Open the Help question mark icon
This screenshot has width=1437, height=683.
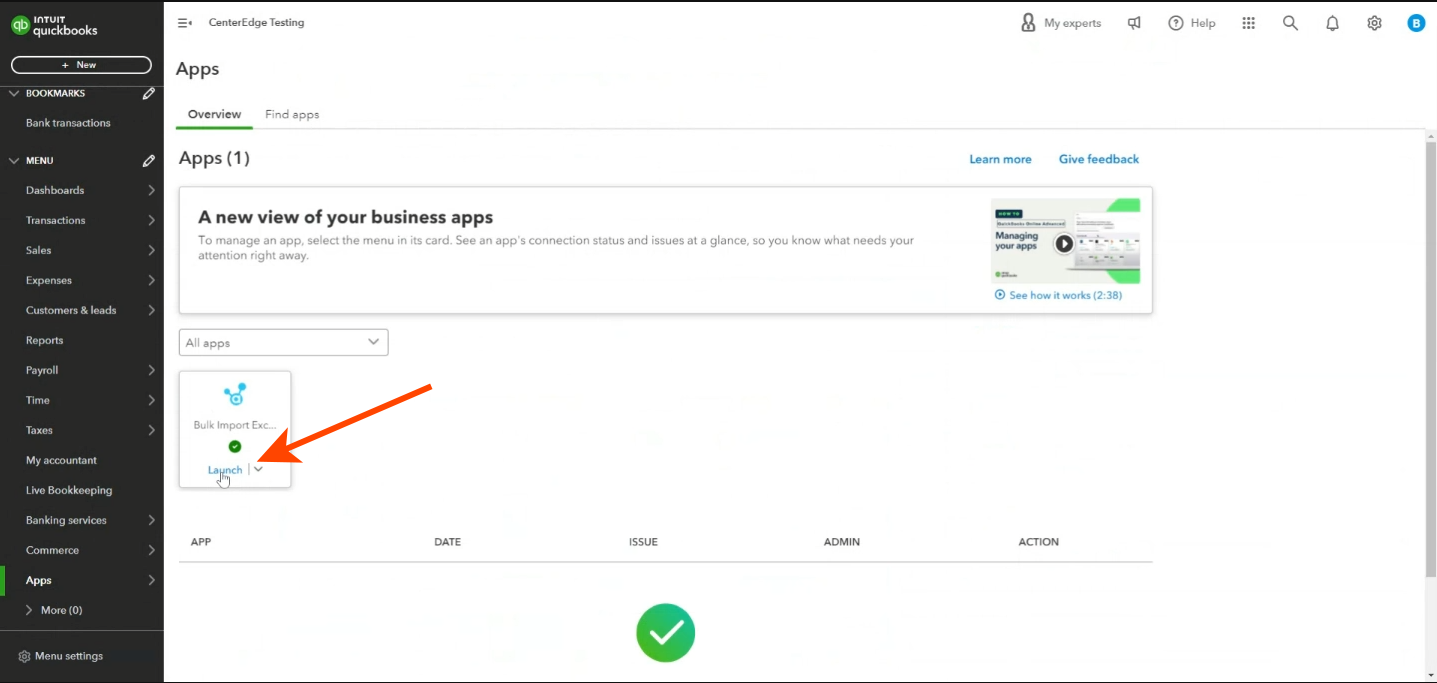(1176, 23)
